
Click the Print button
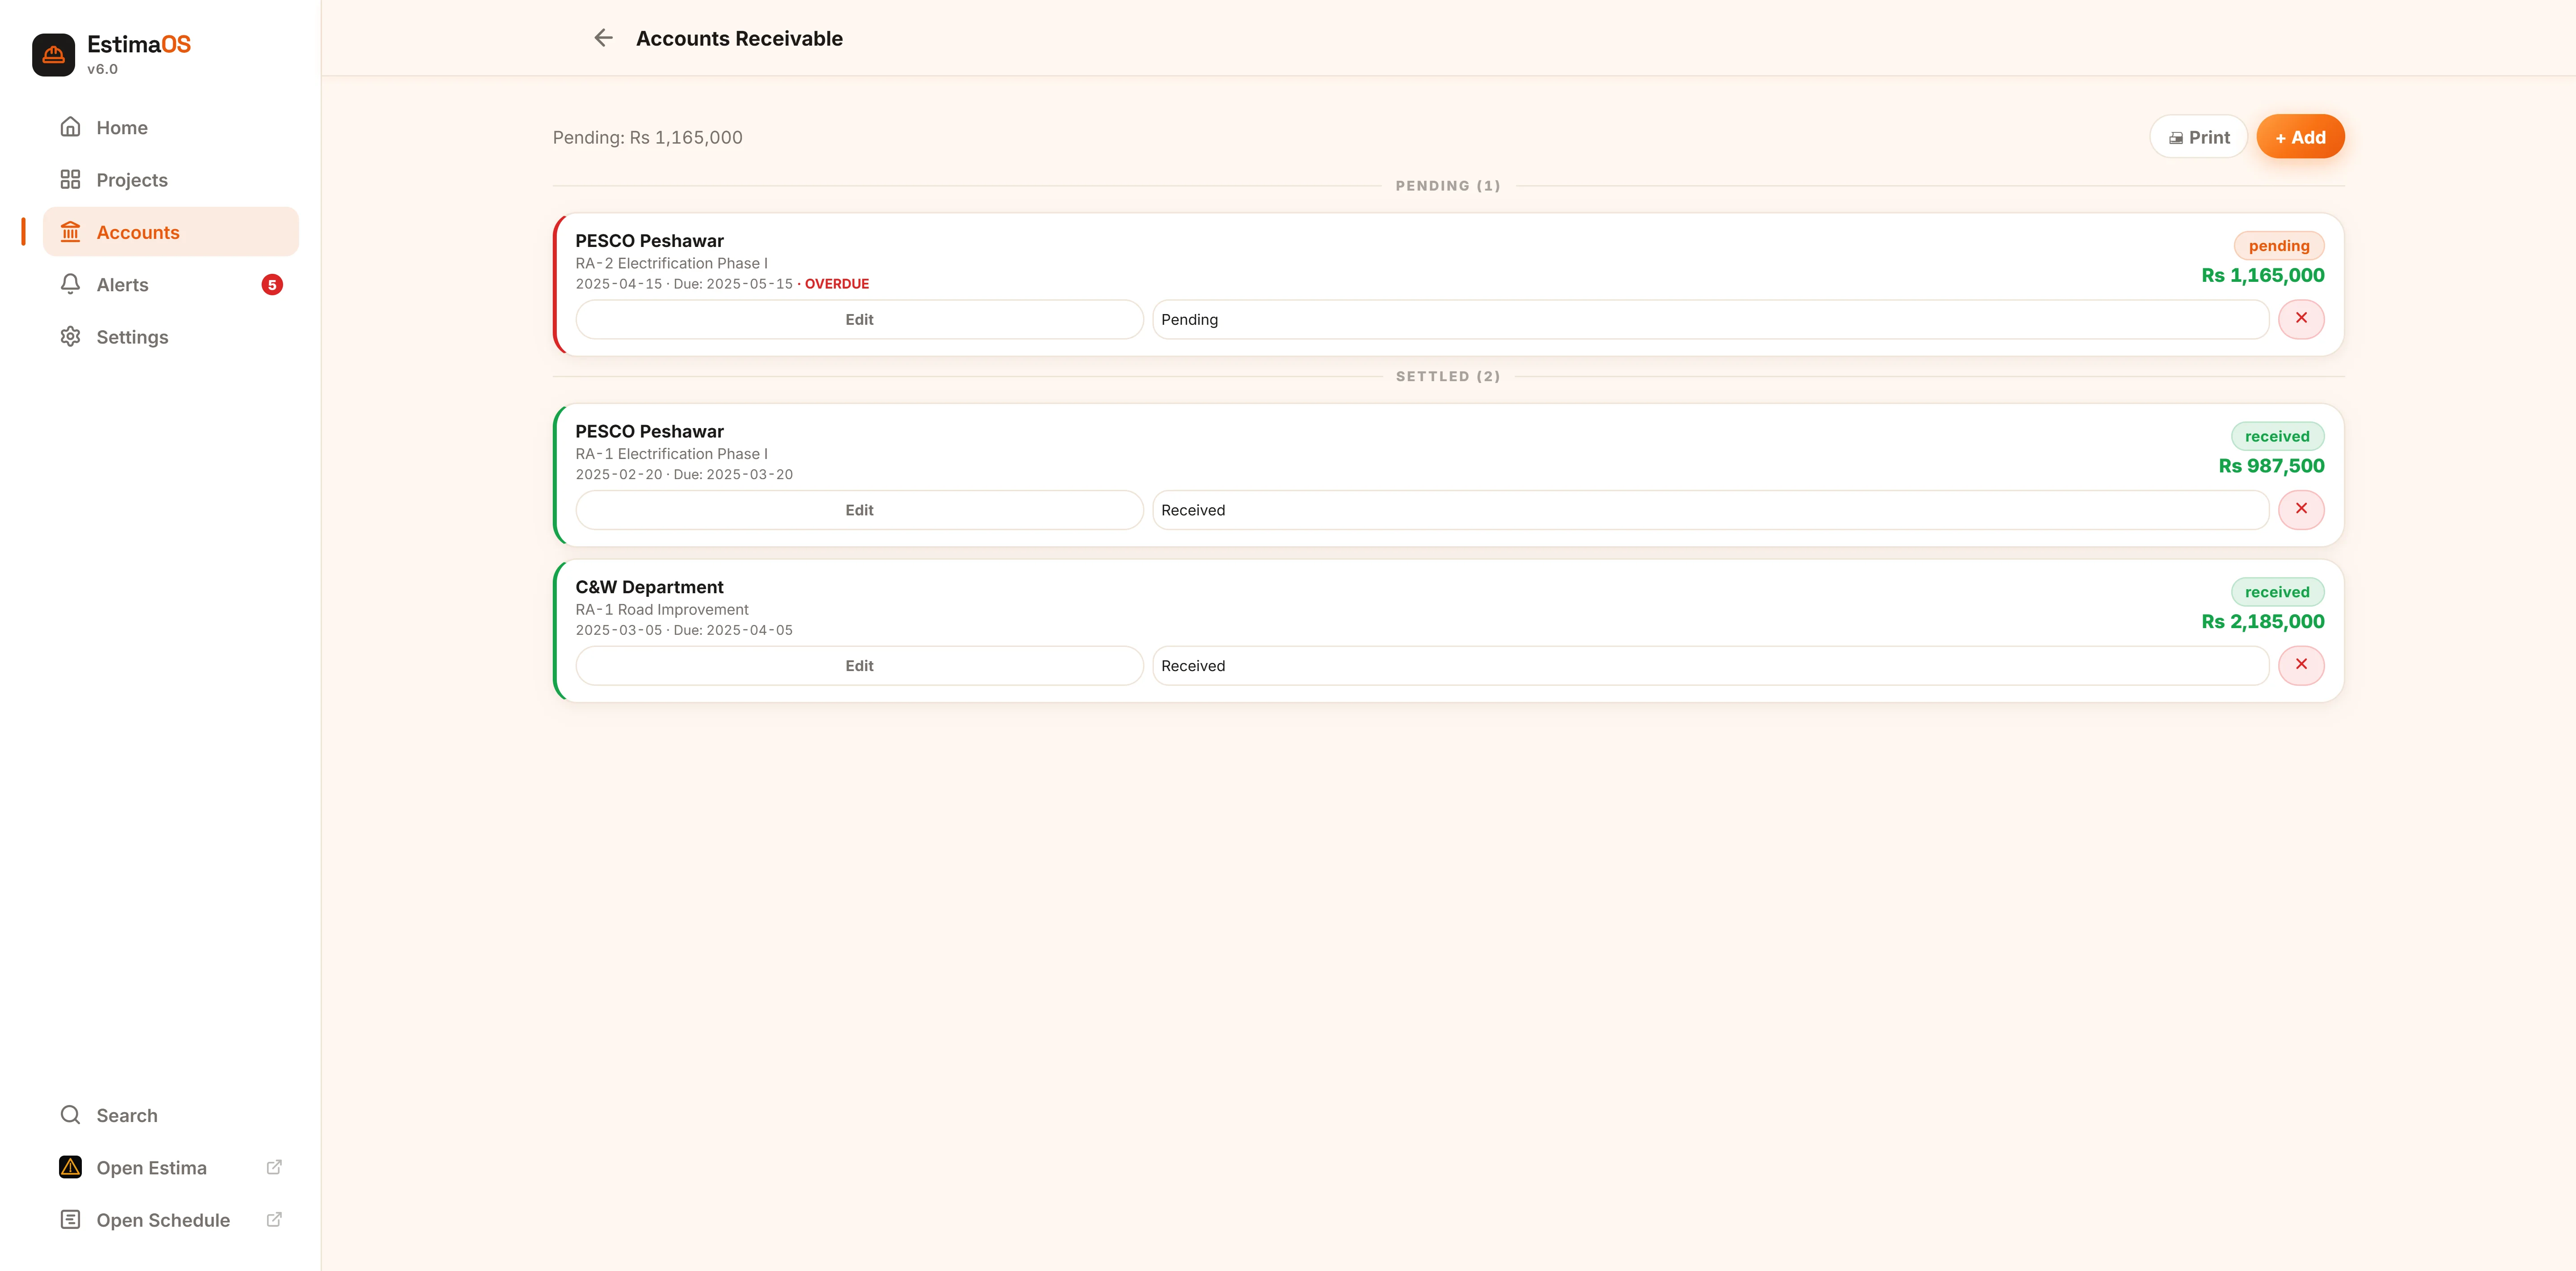point(2198,137)
